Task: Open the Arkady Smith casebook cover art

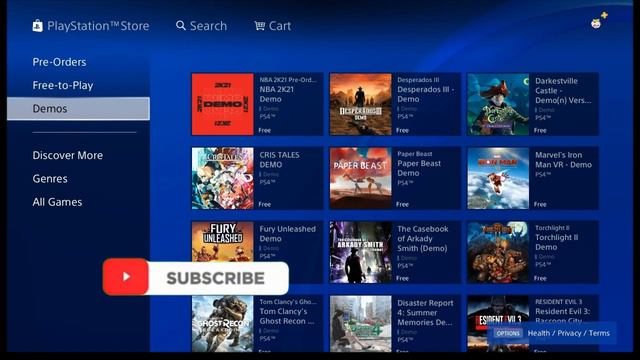Action: [x=360, y=252]
